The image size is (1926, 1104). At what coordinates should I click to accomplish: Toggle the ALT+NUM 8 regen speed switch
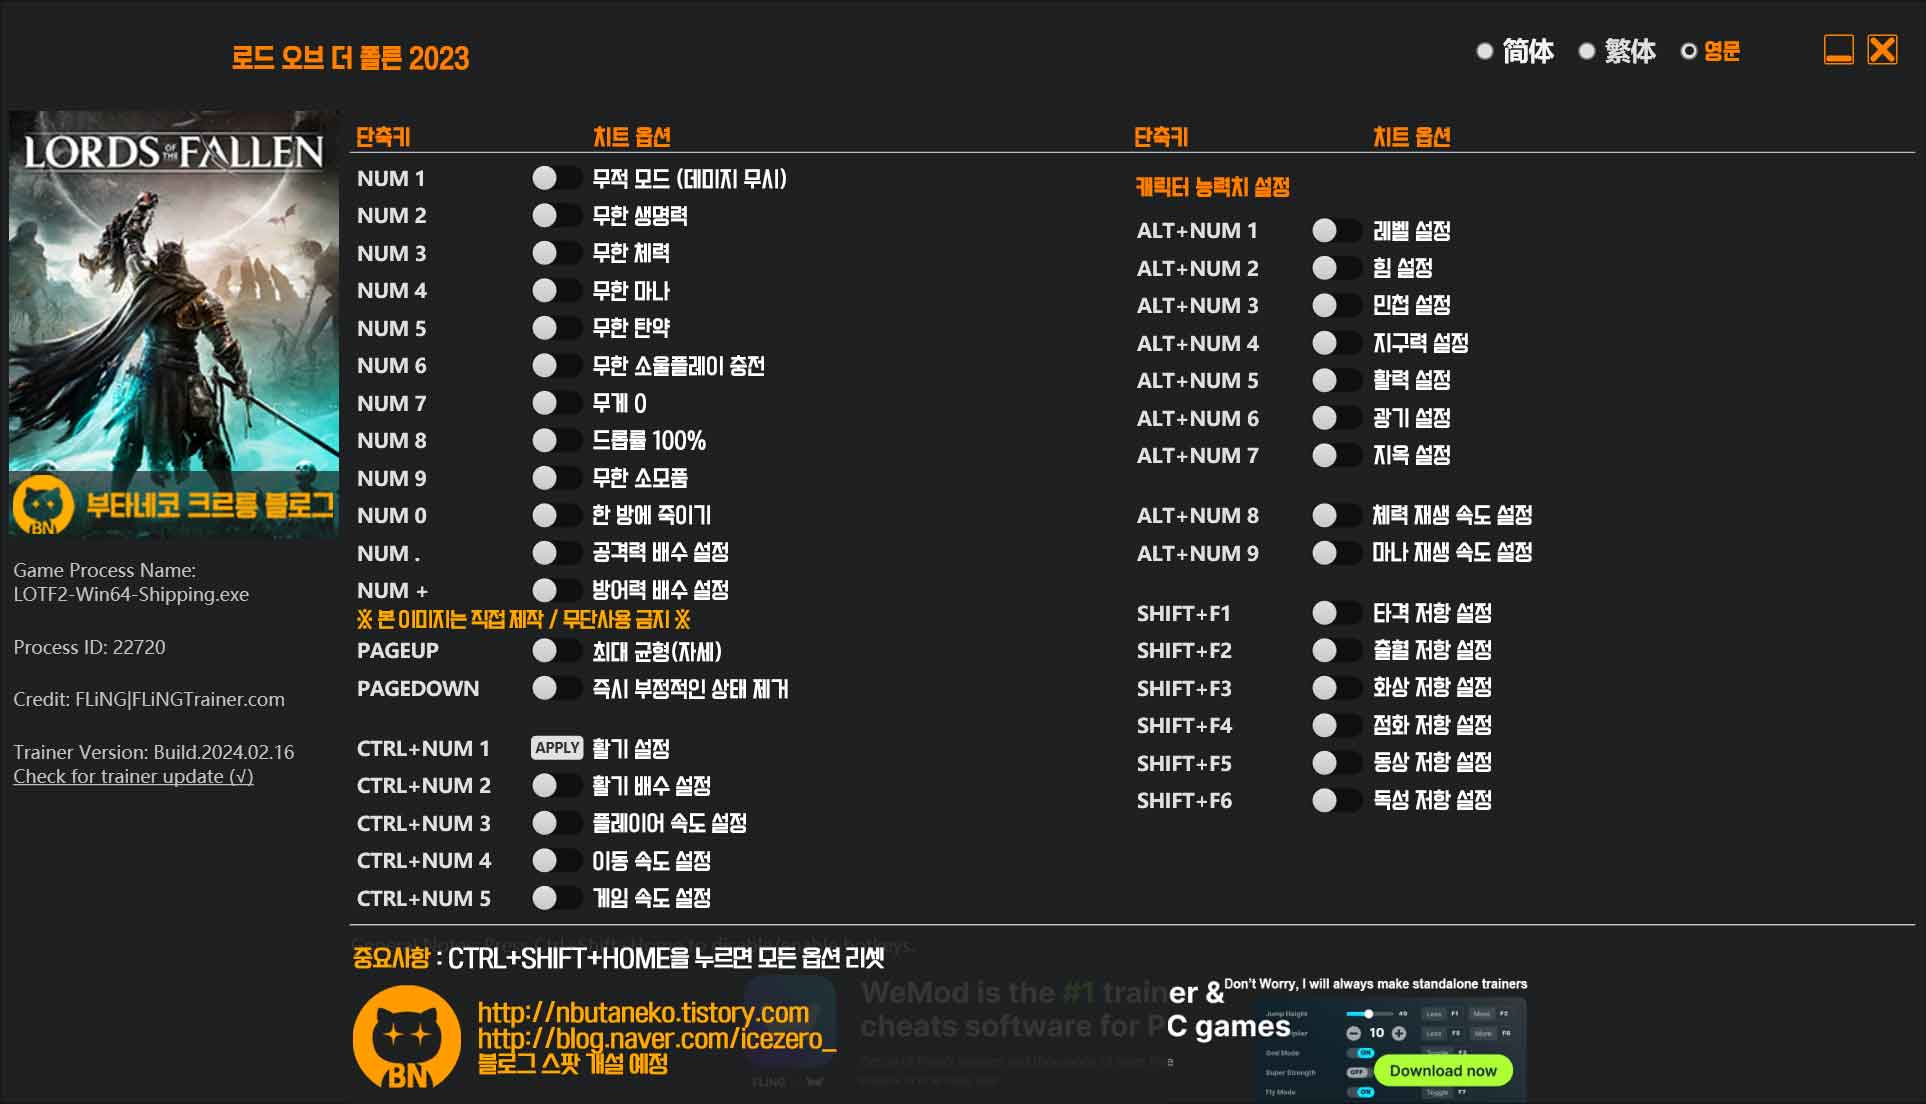coord(1336,515)
